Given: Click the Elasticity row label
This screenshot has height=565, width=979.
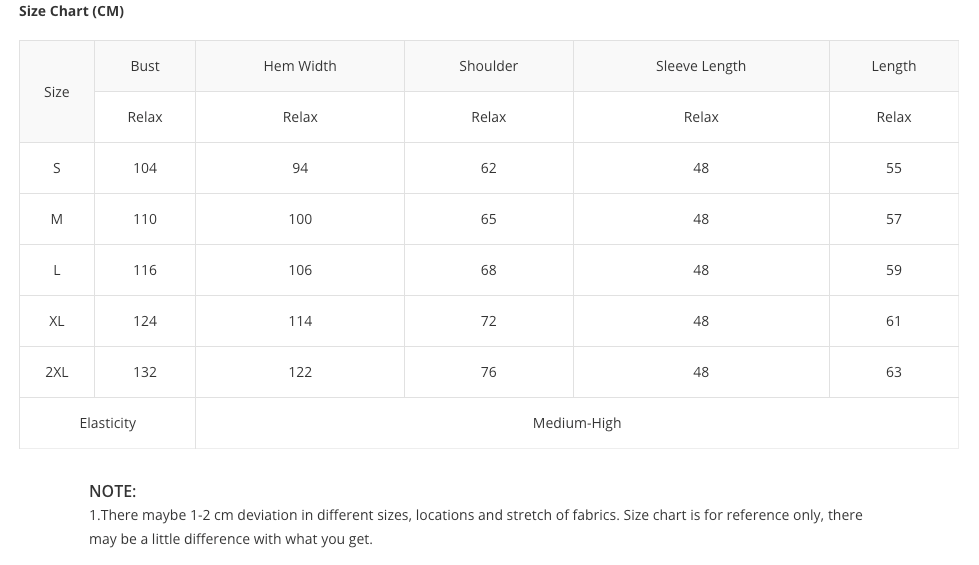Looking at the screenshot, I should (x=108, y=423).
